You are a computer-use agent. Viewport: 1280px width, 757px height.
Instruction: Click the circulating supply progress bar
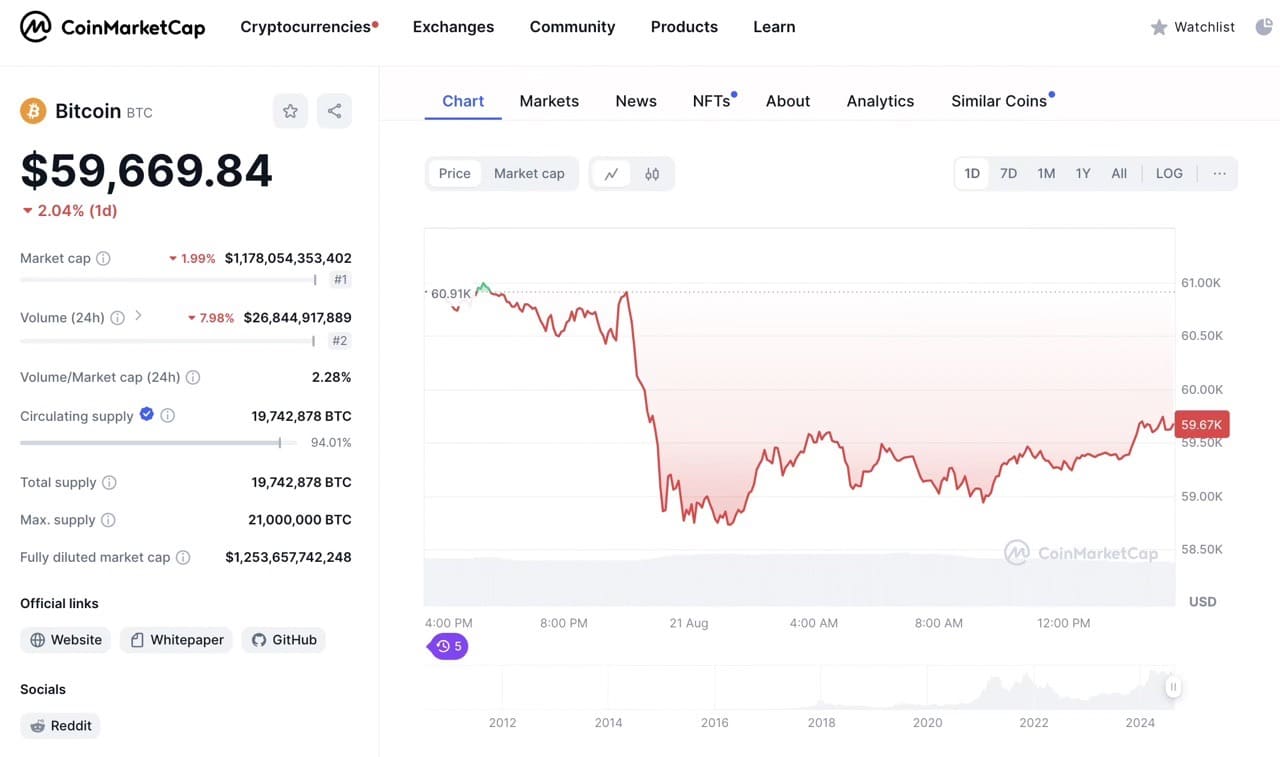(x=150, y=442)
